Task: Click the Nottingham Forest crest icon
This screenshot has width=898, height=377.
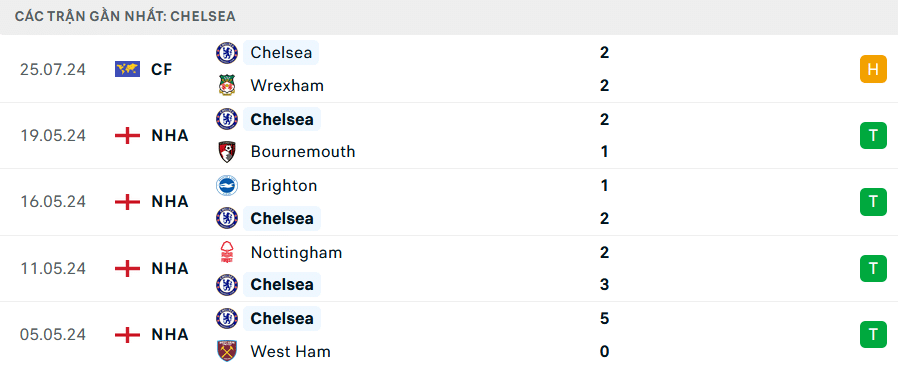Action: coord(227,252)
